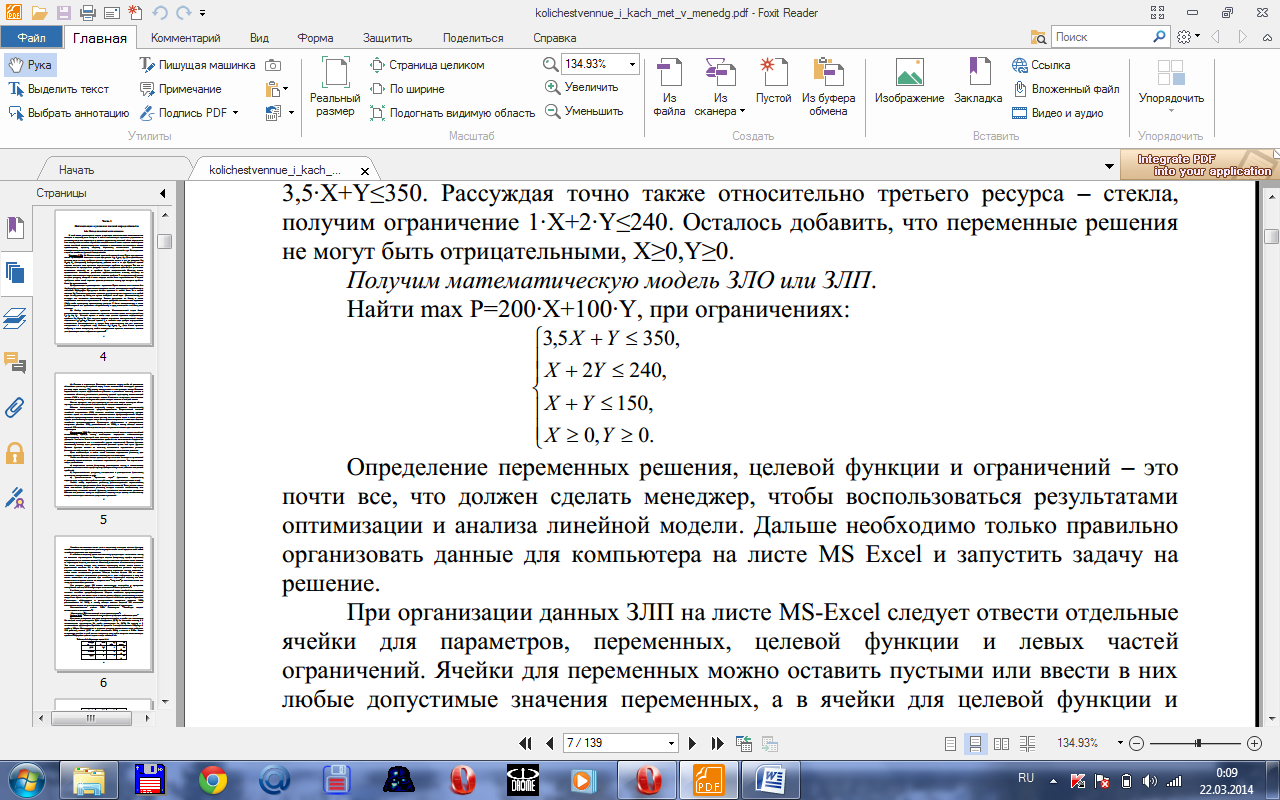This screenshot has height=800, width=1280.
Task: Click the snapshot camera icon
Action: pos(273,65)
